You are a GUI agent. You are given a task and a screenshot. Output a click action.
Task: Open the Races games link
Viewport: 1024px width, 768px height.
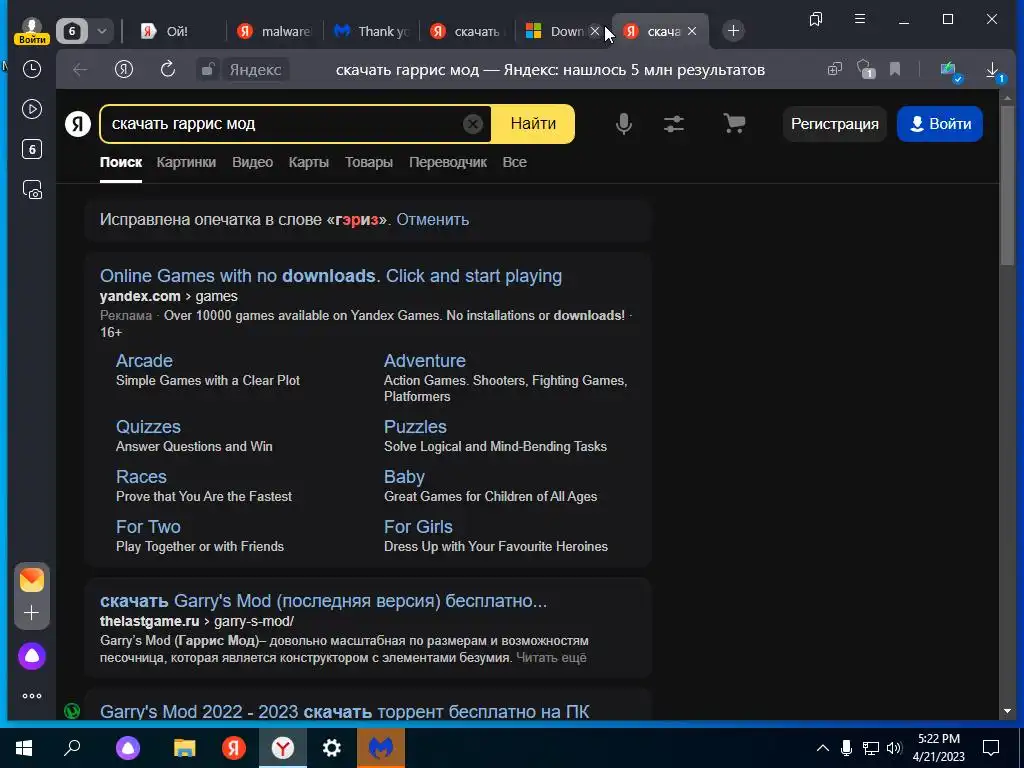click(141, 477)
